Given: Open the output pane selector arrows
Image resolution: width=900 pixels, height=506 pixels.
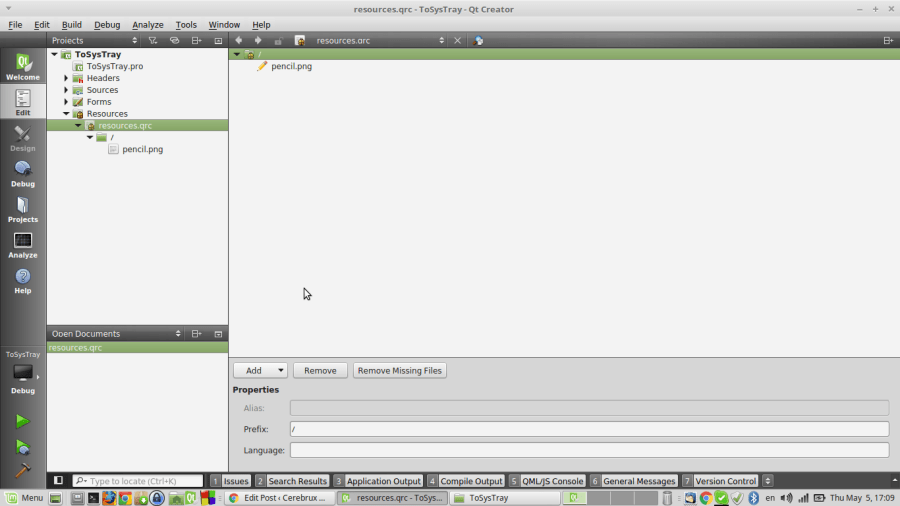Looking at the screenshot, I should (x=767, y=481).
